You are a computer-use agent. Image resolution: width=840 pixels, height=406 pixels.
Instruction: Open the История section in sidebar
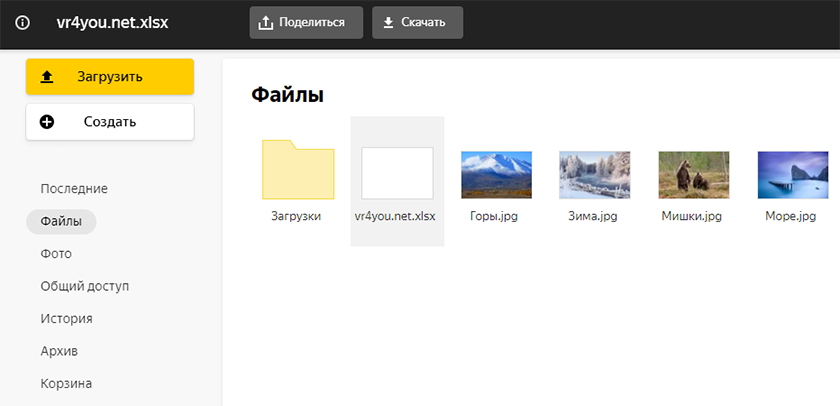point(66,319)
